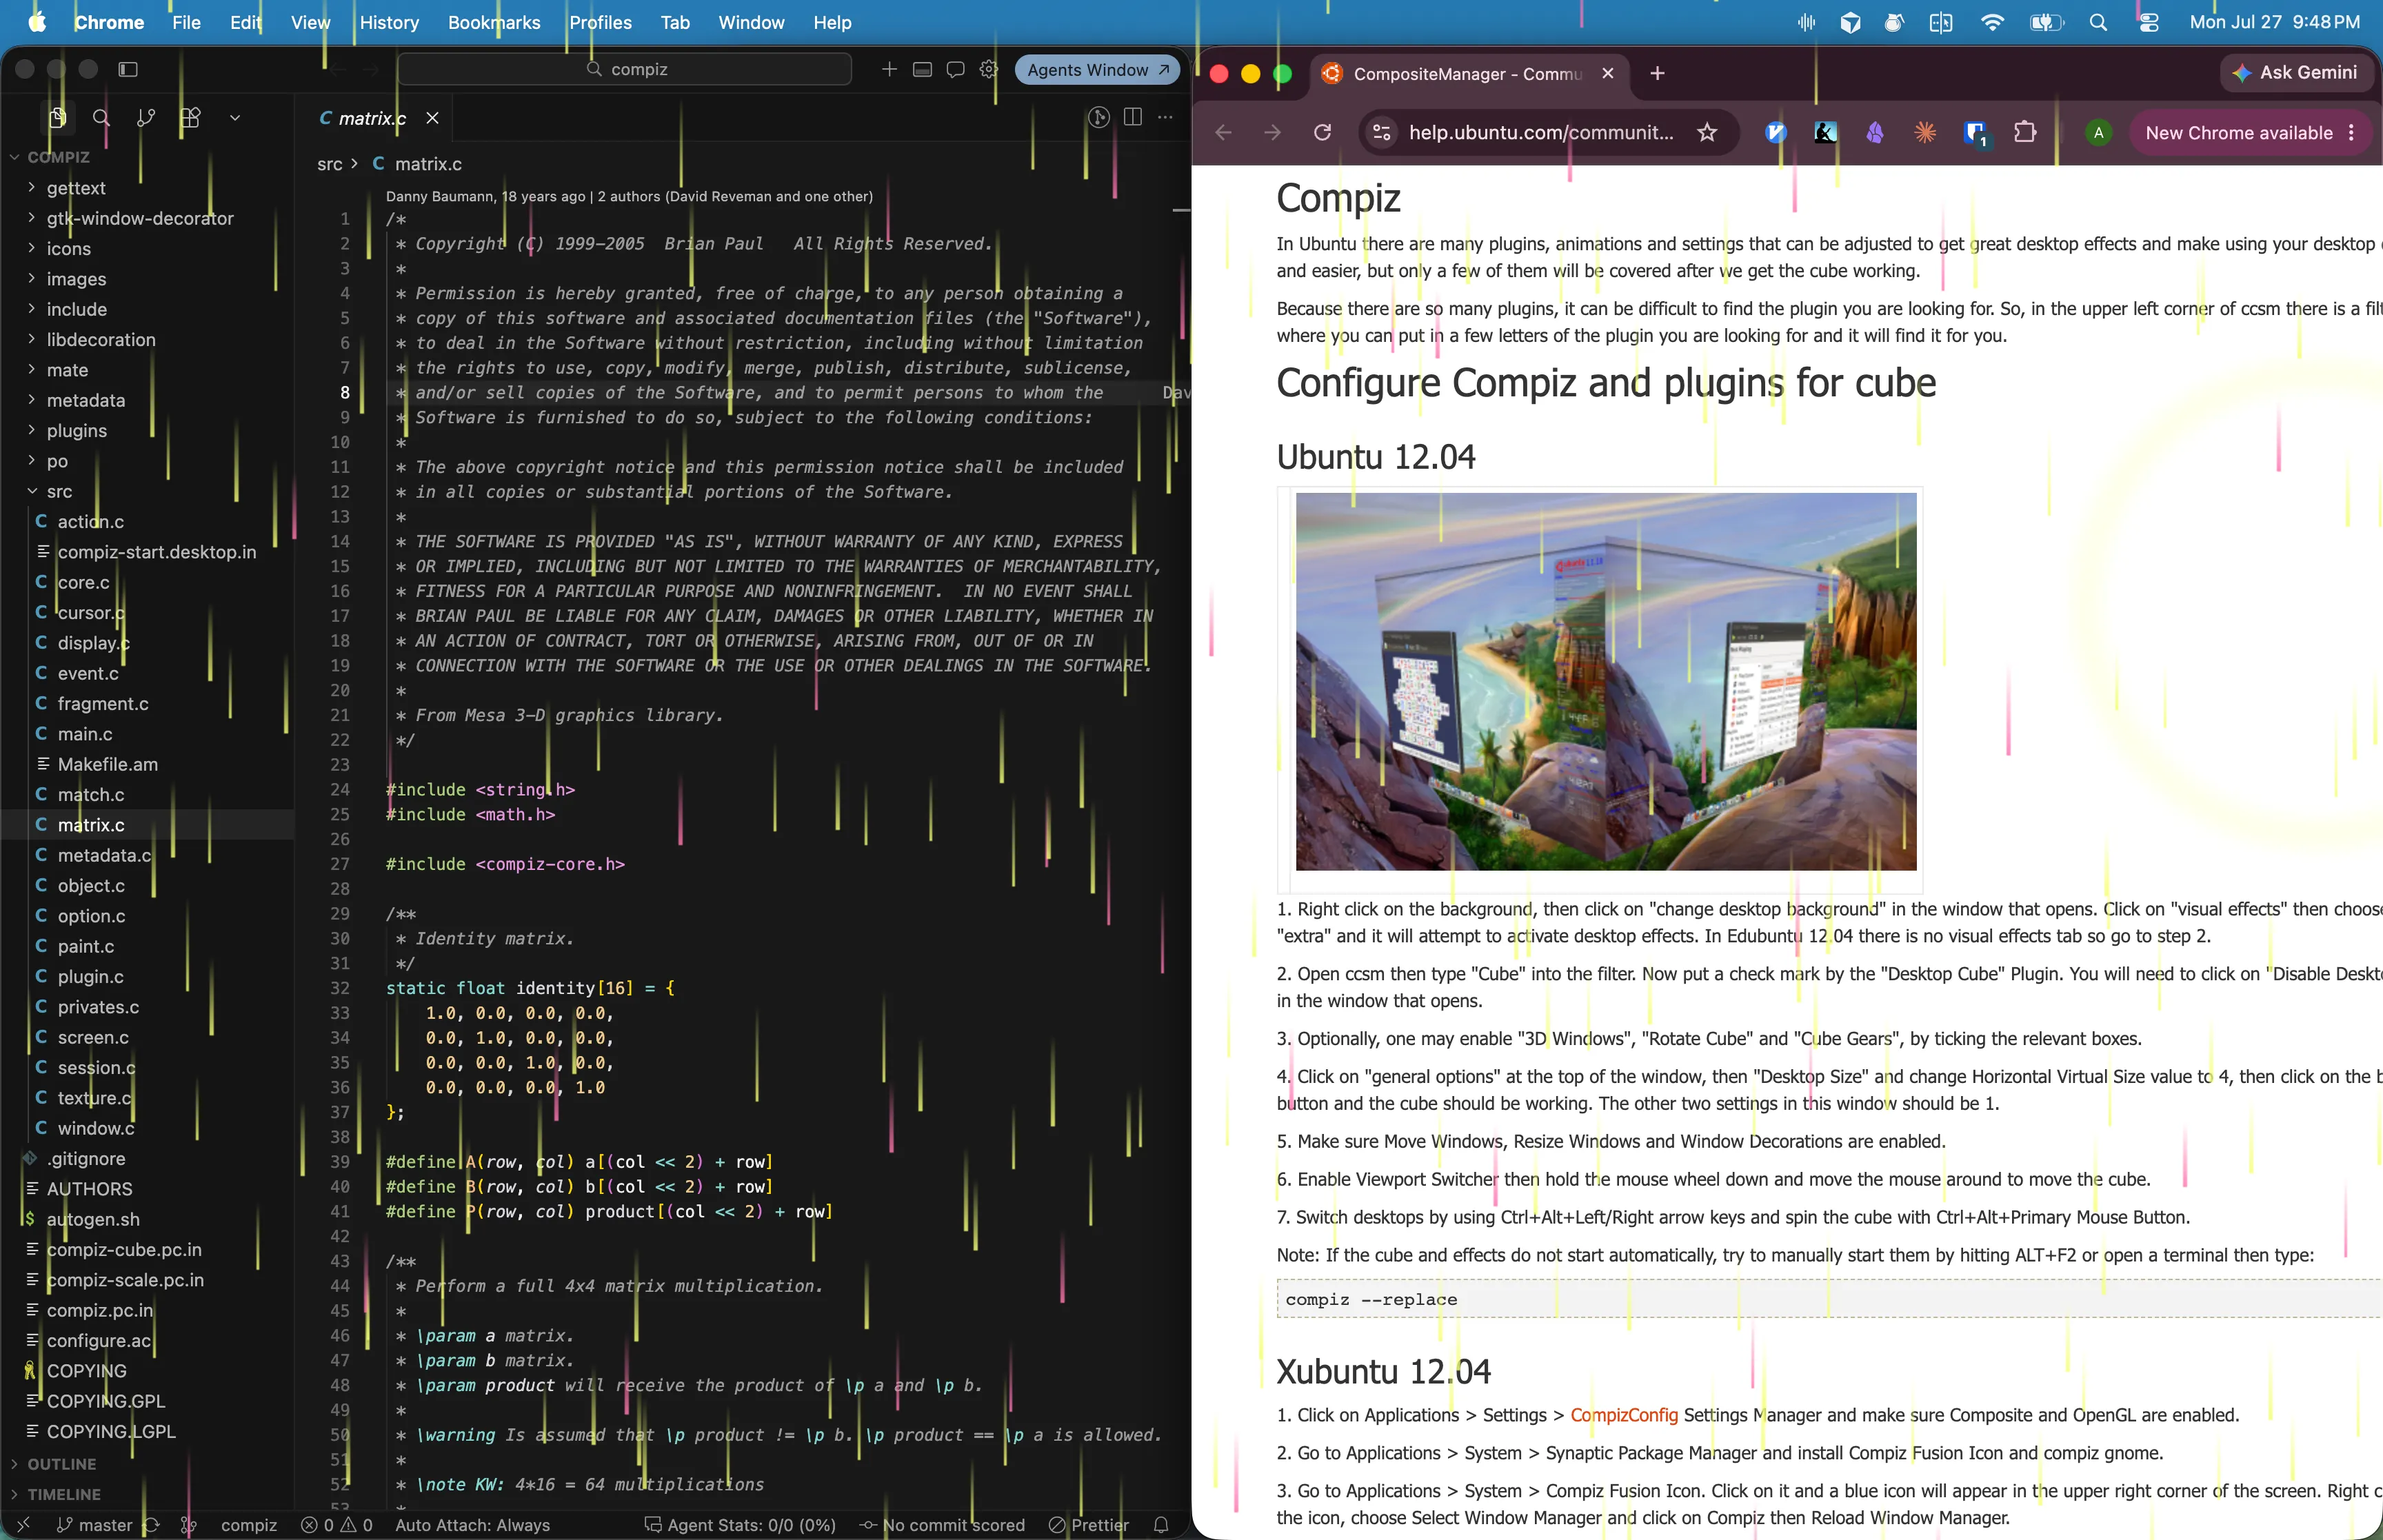Screen dimensions: 2383x1540
Task: Open the Bookmarks menu in the menu bar
Action: pos(494,22)
